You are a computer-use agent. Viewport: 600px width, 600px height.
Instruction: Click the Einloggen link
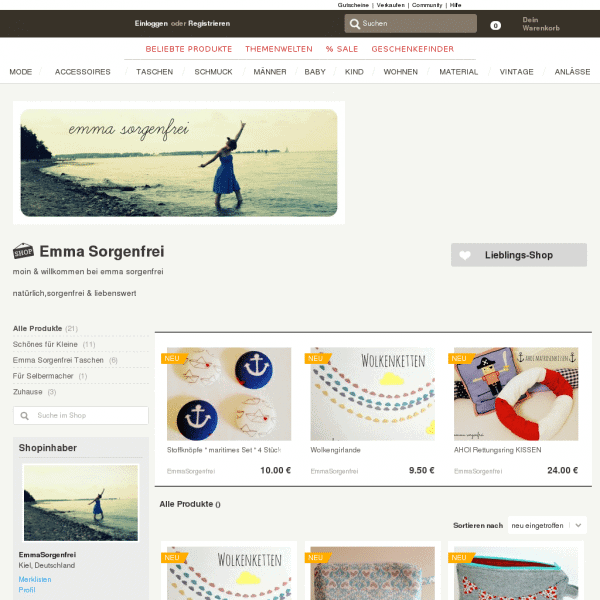pyautogui.click(x=151, y=24)
